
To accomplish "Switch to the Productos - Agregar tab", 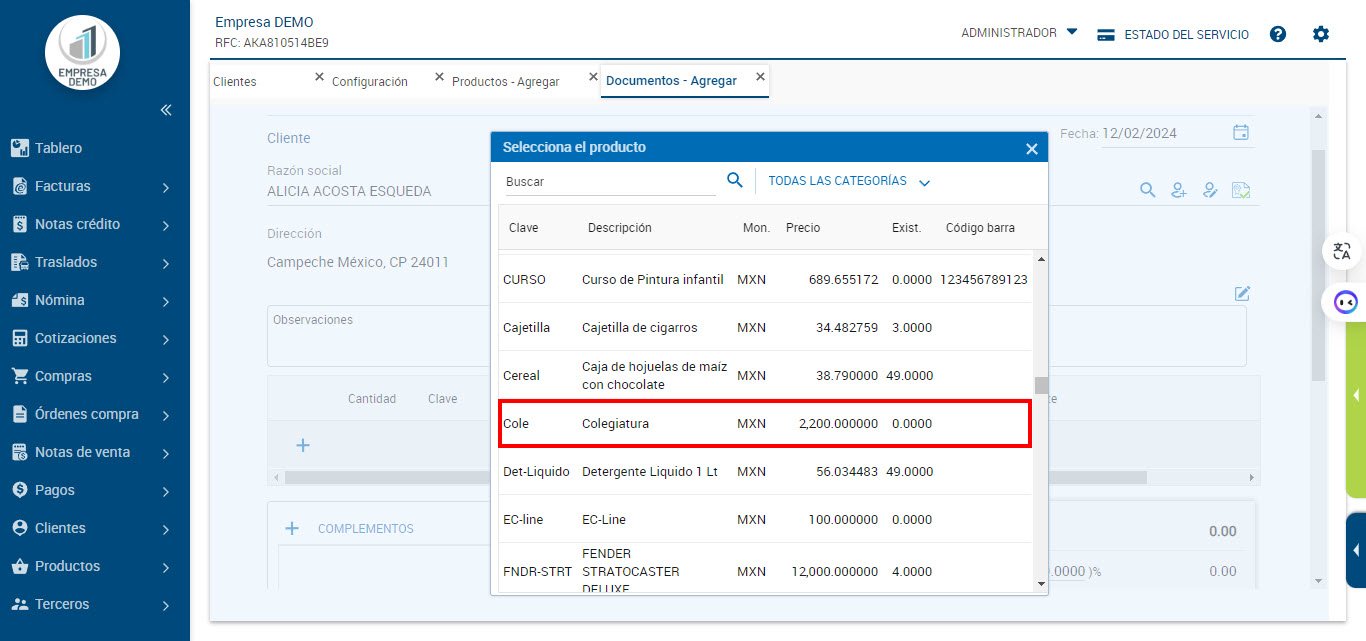I will point(505,82).
